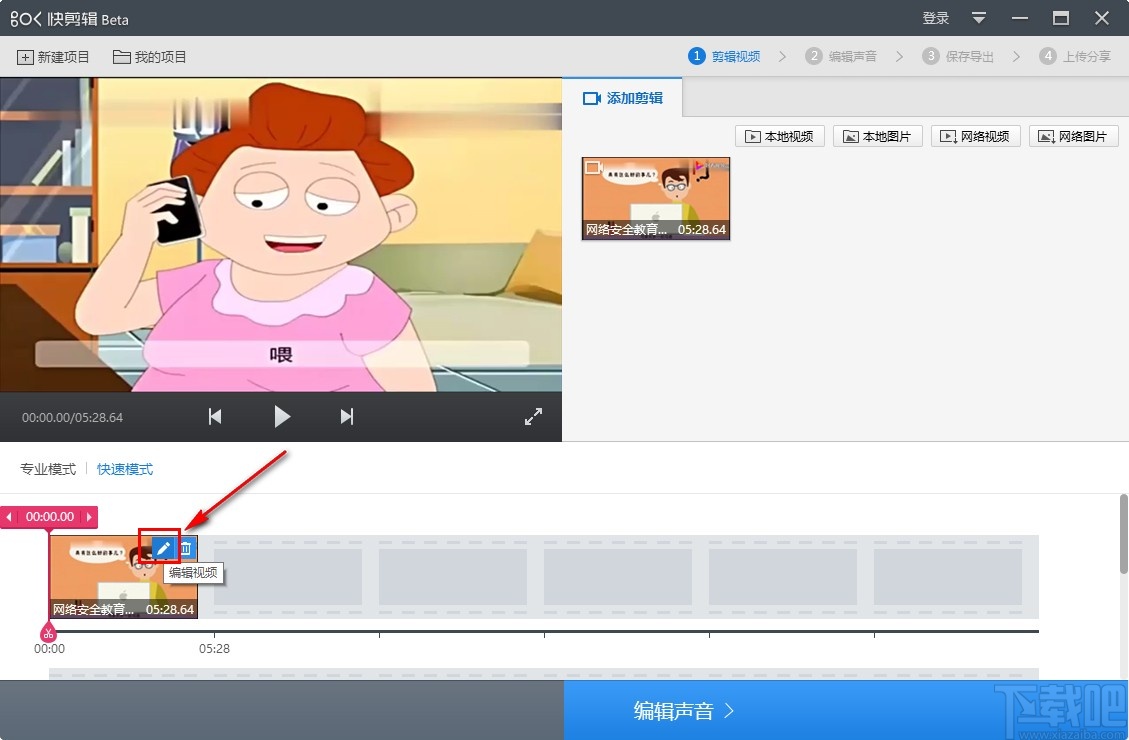Image resolution: width=1129 pixels, height=740 pixels.
Task: Click the video preview image
Action: tap(281, 235)
